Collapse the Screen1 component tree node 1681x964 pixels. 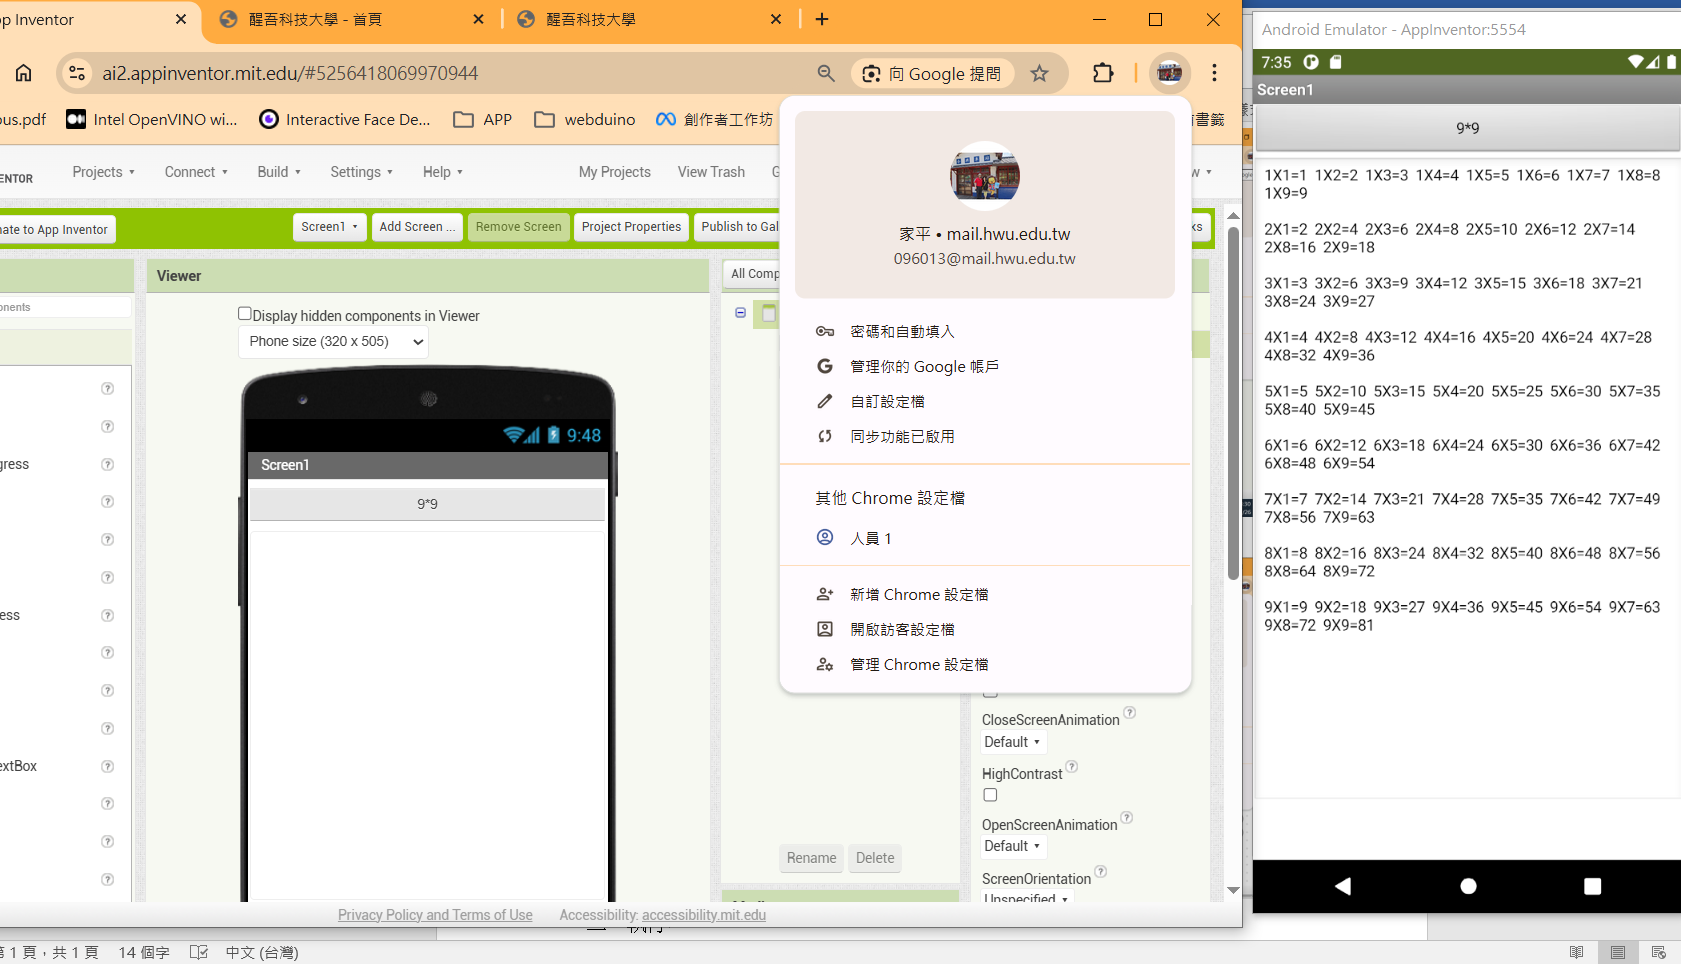coord(741,313)
